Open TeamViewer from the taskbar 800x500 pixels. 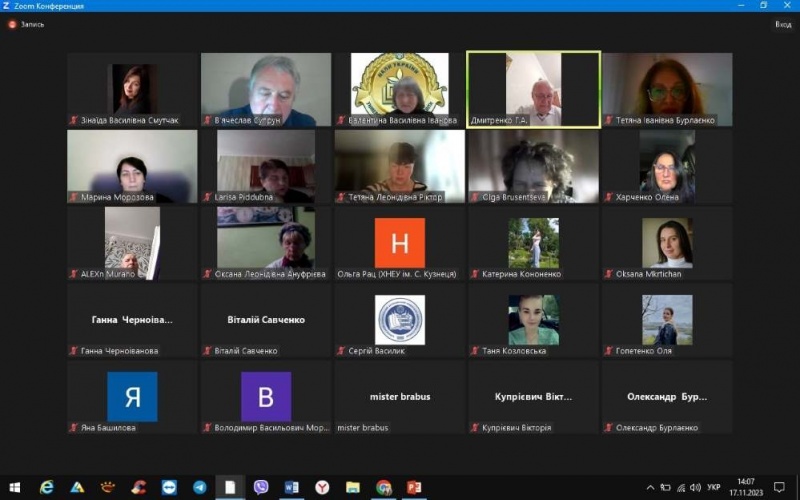click(x=169, y=487)
